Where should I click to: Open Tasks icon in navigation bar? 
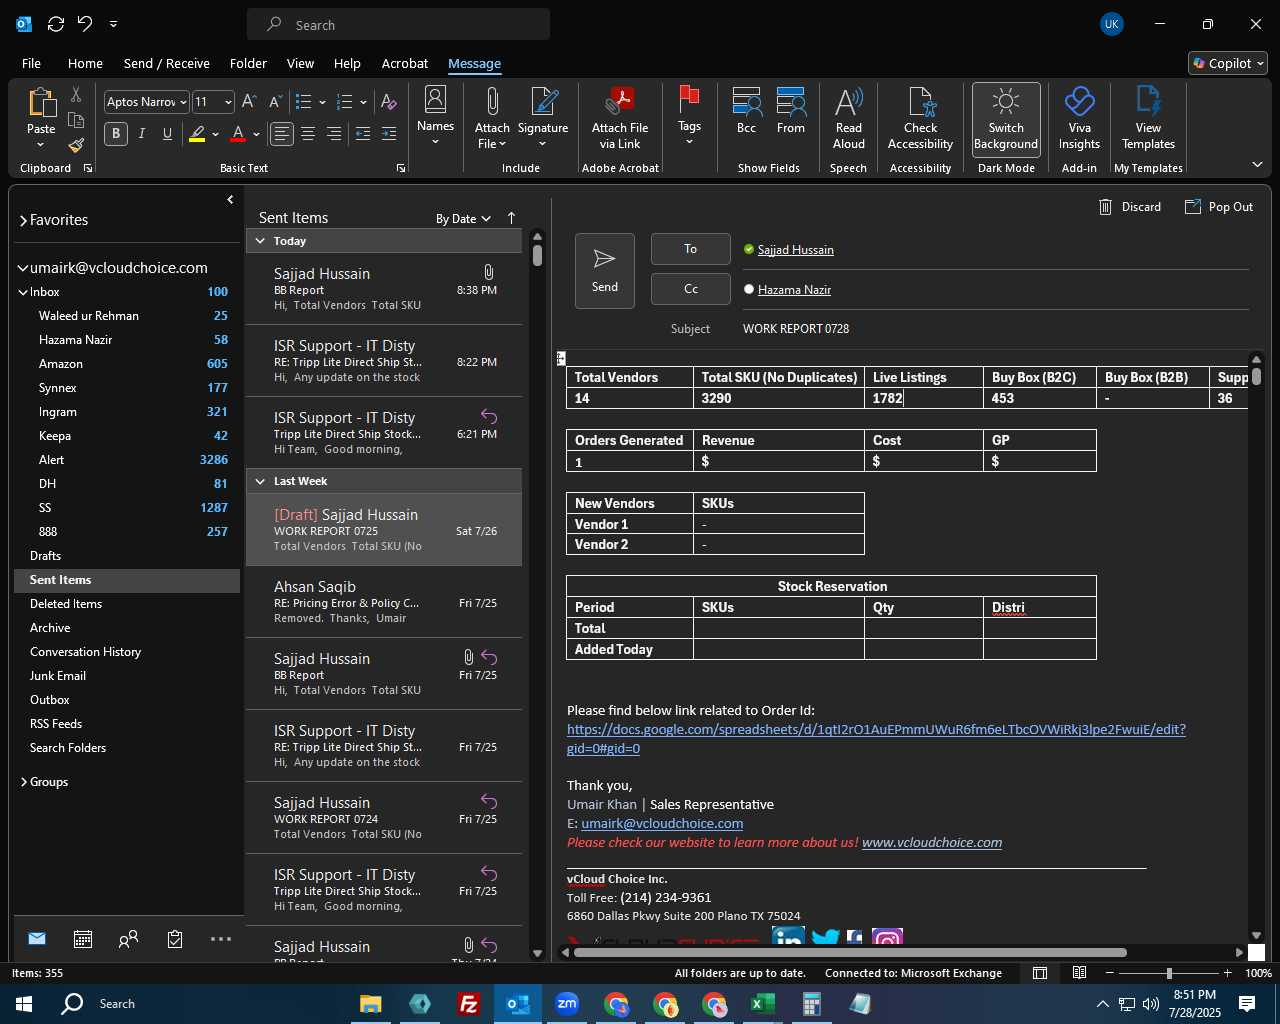click(175, 939)
